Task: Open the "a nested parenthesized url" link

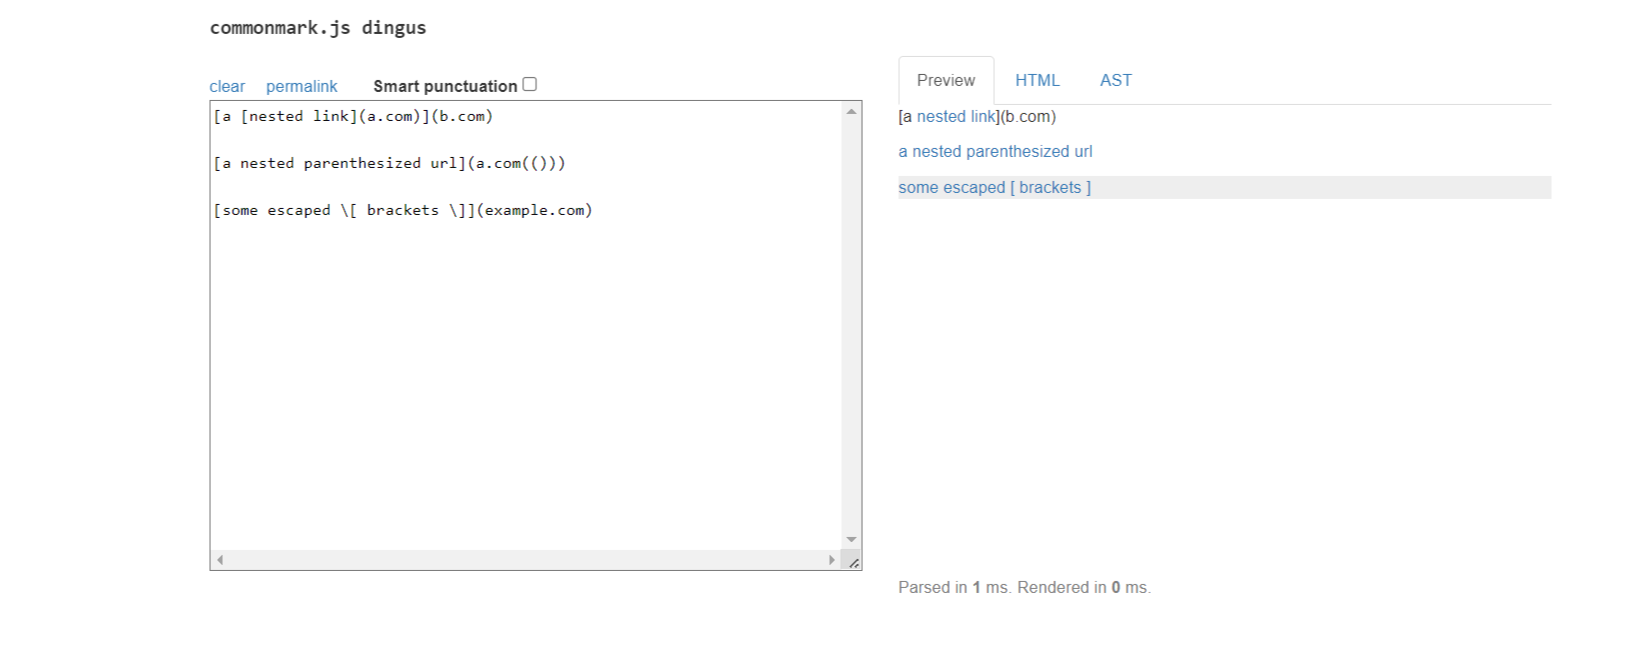Action: tap(995, 151)
